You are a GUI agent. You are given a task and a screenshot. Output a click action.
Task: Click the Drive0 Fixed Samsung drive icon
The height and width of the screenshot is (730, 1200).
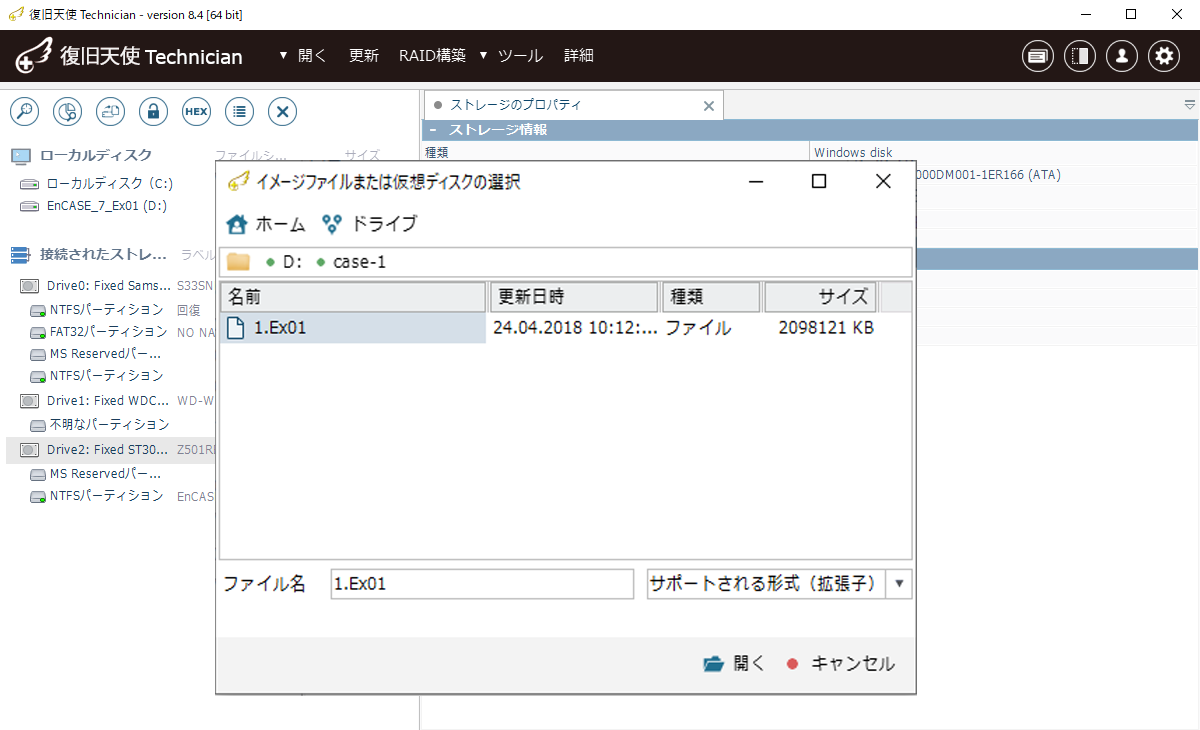pos(29,286)
